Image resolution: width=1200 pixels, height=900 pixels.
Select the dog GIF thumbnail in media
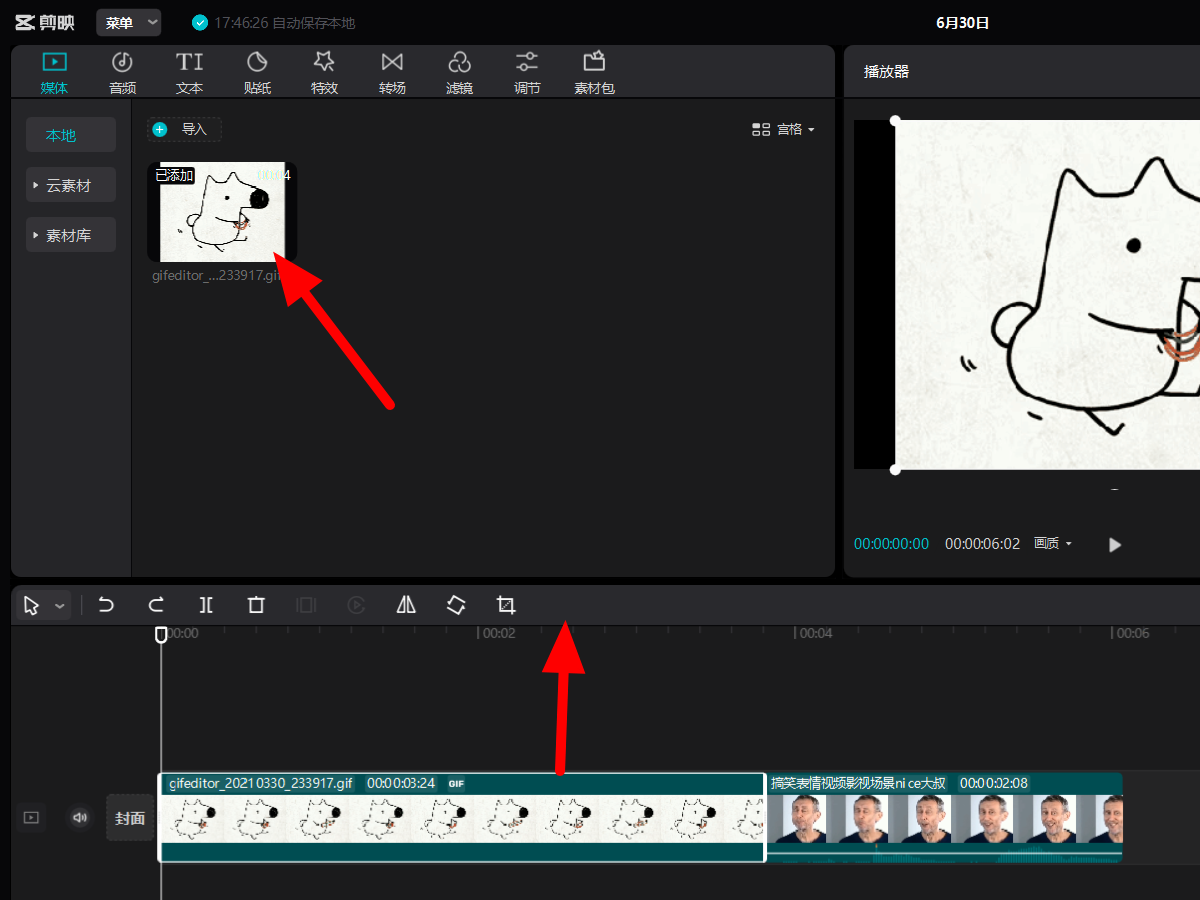tap(222, 212)
